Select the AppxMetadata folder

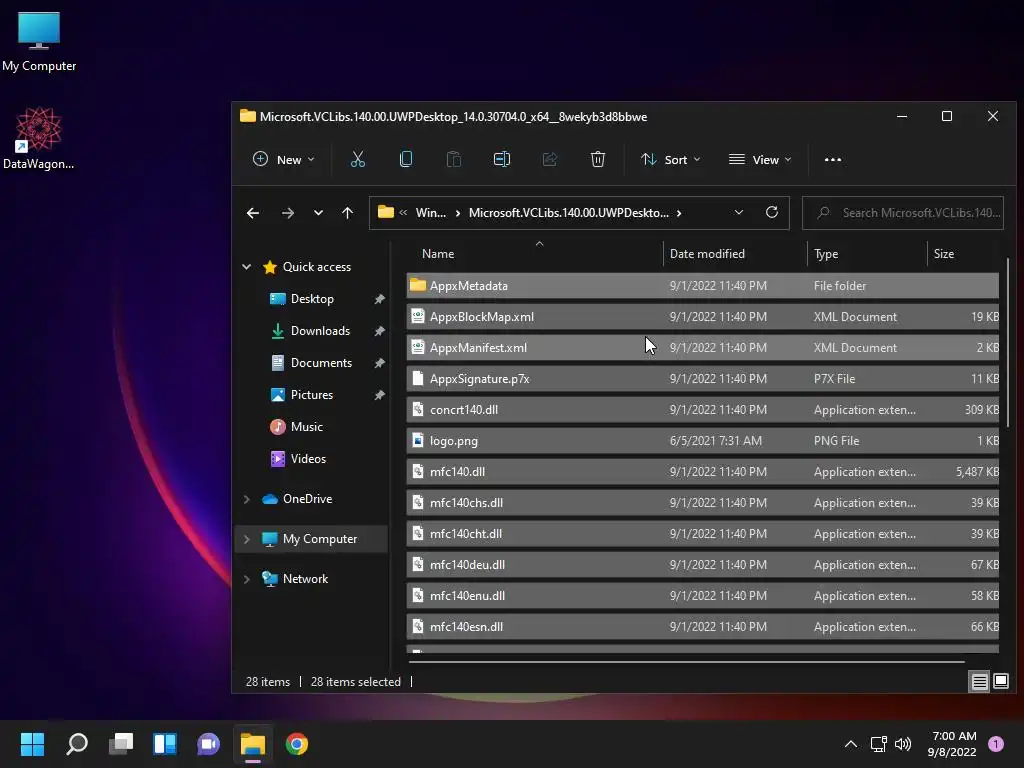pos(703,285)
